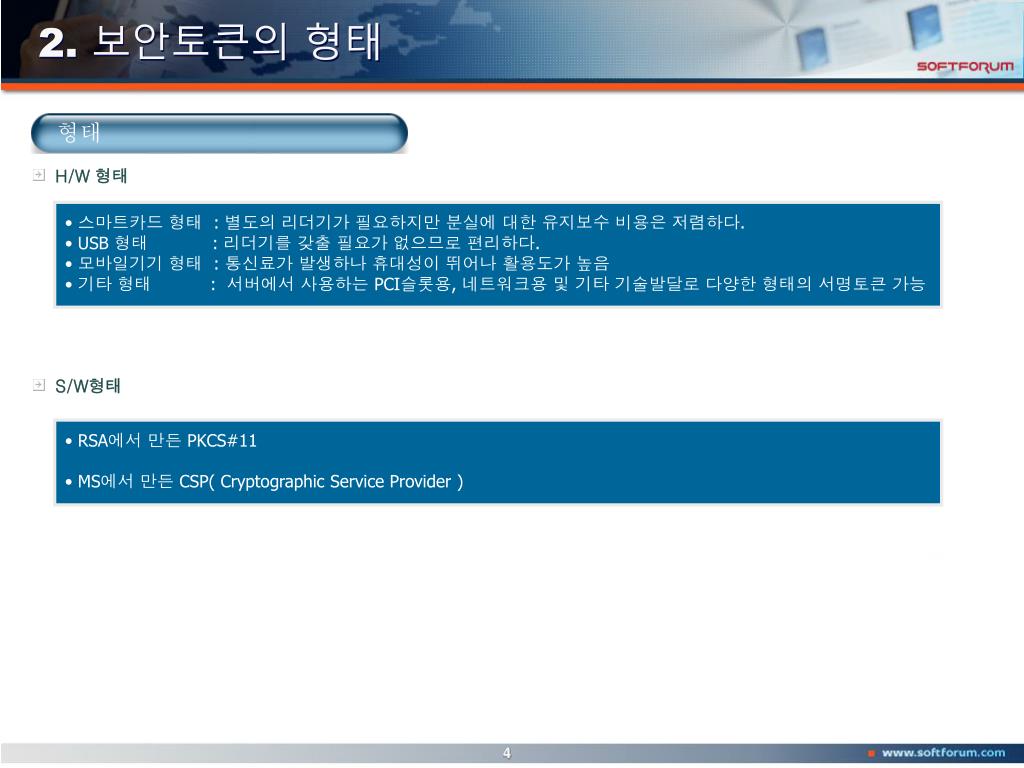The height and width of the screenshot is (768, 1024).
Task: Select the slide title 보안토큰의 형태
Action: [x=210, y=42]
